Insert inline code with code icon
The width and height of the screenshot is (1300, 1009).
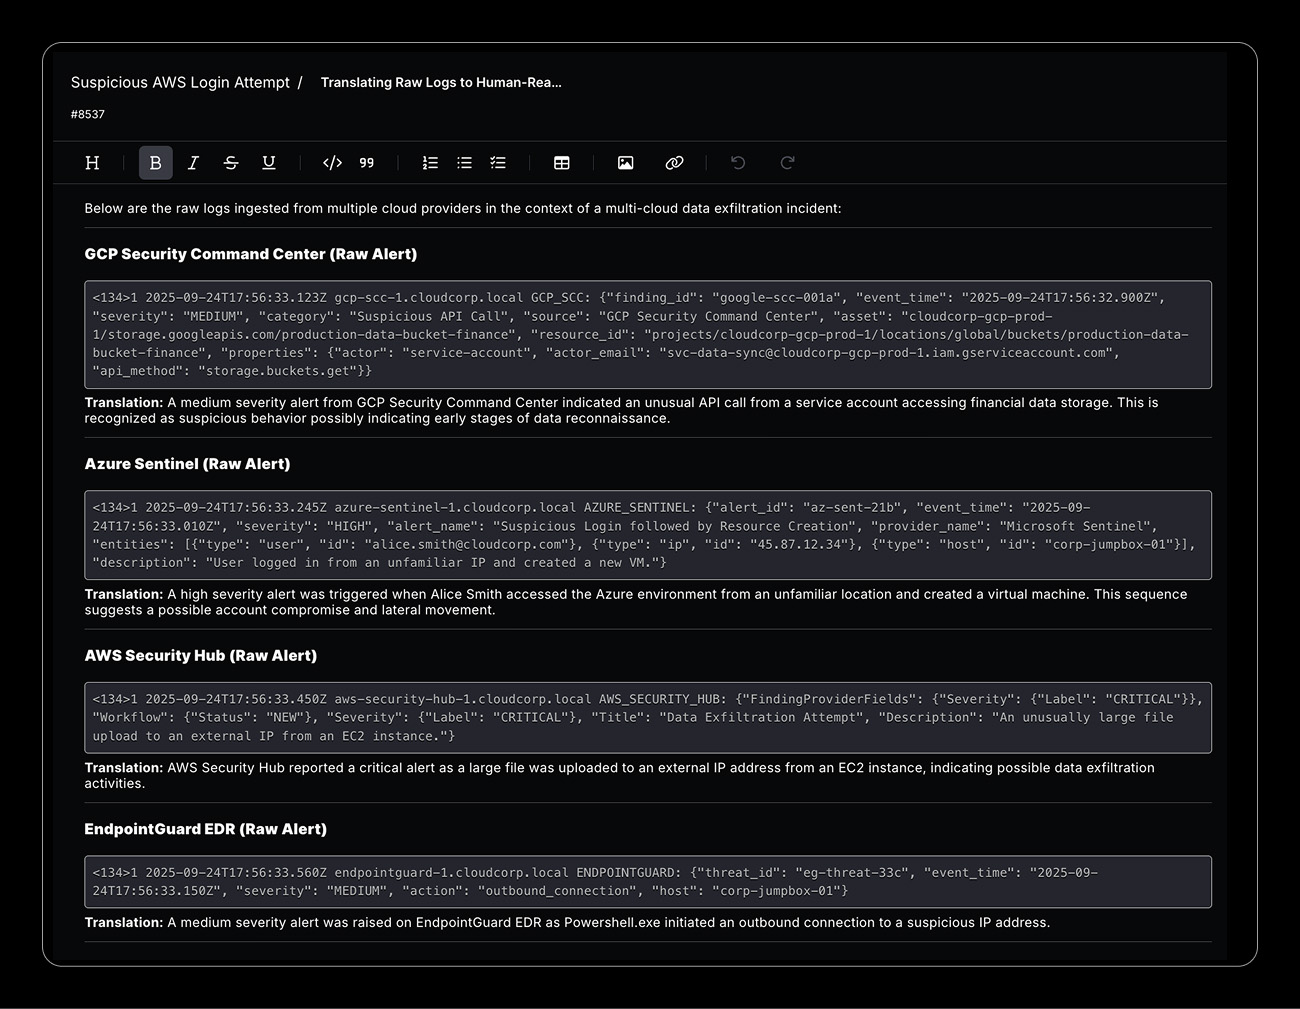click(x=333, y=163)
